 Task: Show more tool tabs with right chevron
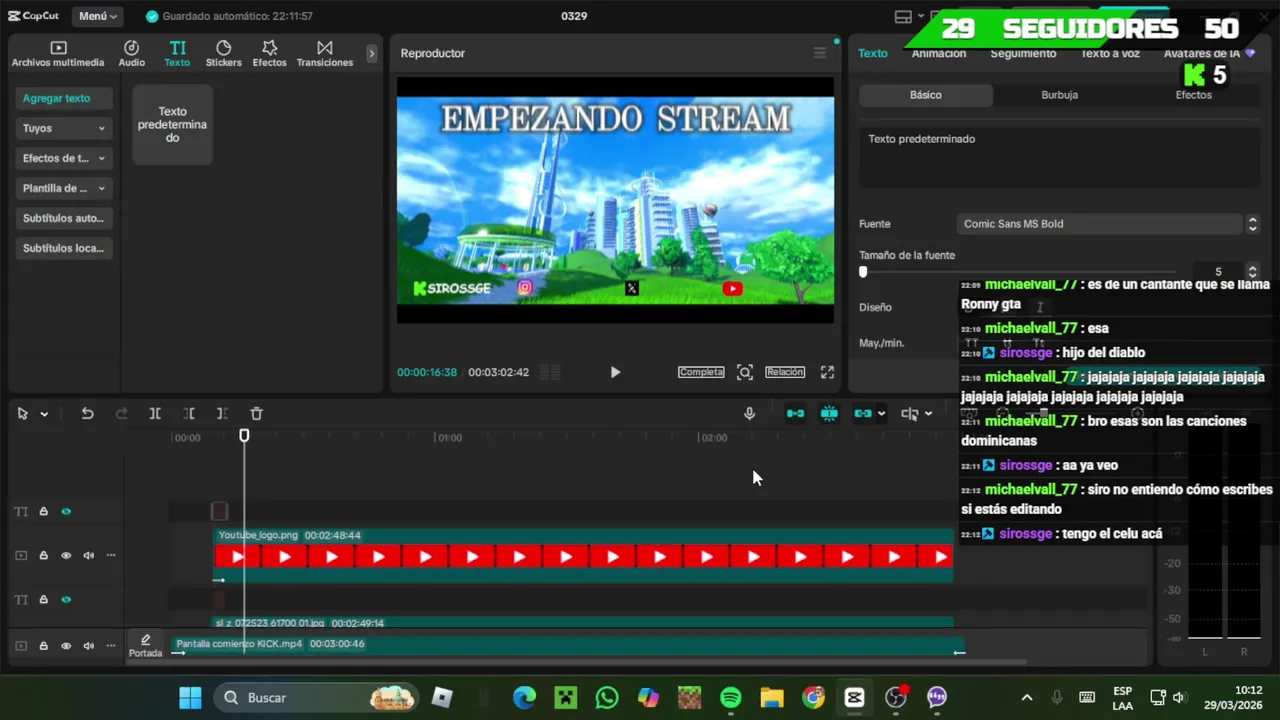tap(371, 54)
